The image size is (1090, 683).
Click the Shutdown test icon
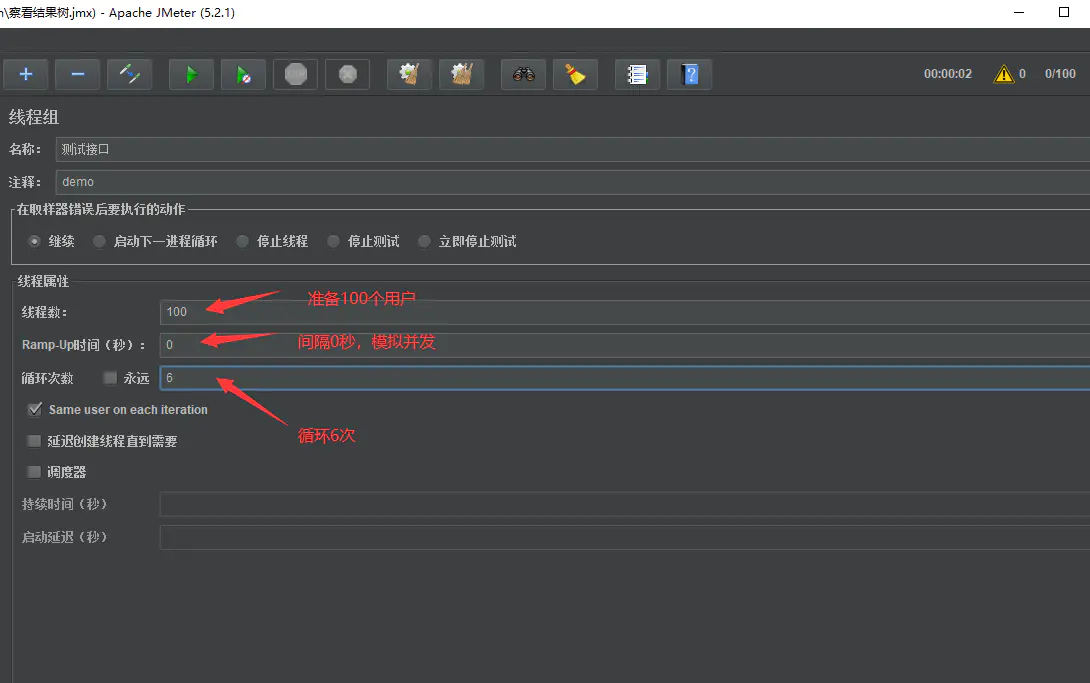348,74
